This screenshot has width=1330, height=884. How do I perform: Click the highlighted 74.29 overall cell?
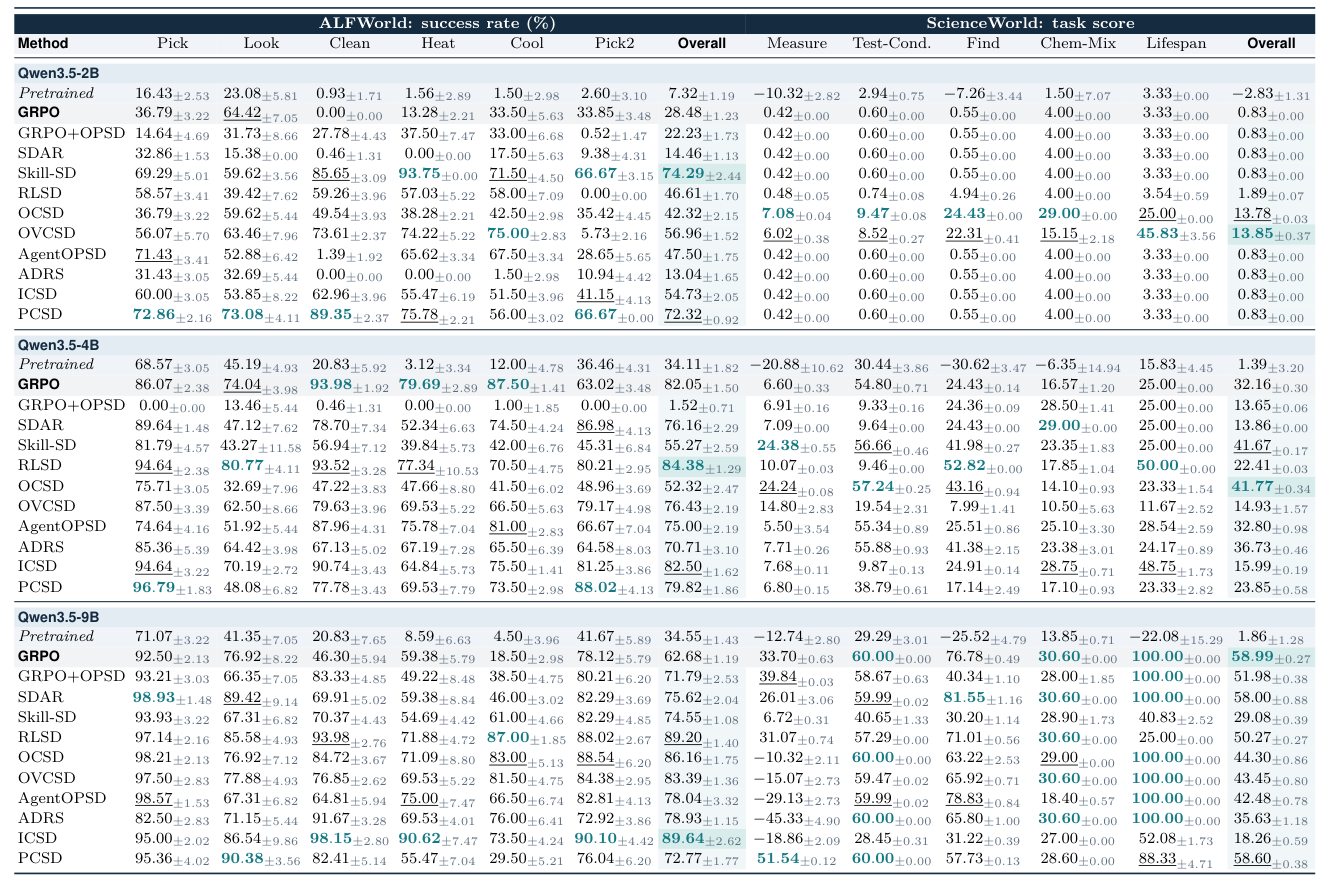[x=702, y=174]
